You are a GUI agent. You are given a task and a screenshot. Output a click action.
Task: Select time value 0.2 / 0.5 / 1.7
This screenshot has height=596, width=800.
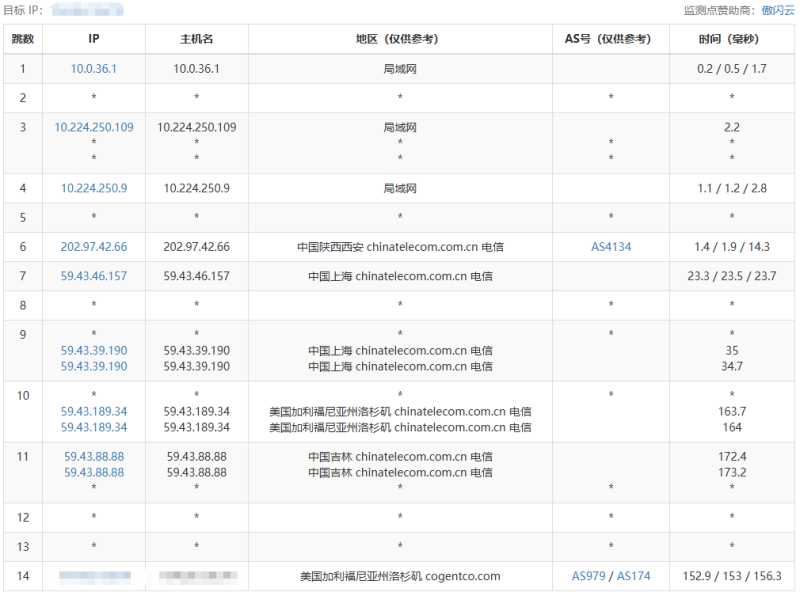732,69
